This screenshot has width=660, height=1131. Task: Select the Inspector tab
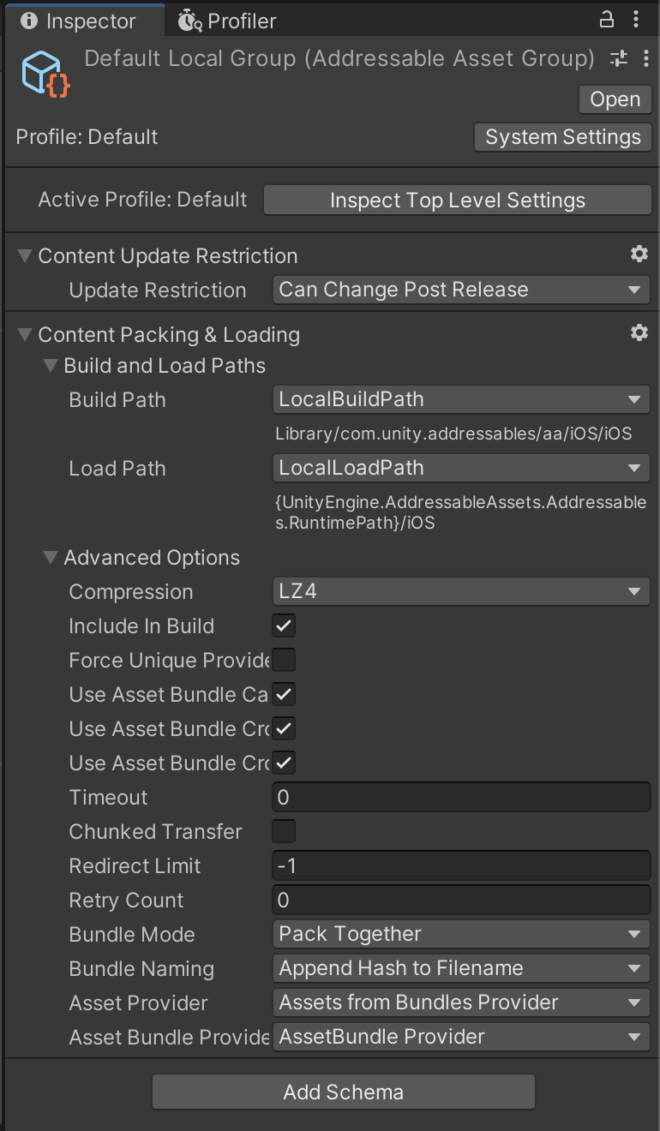coord(85,20)
